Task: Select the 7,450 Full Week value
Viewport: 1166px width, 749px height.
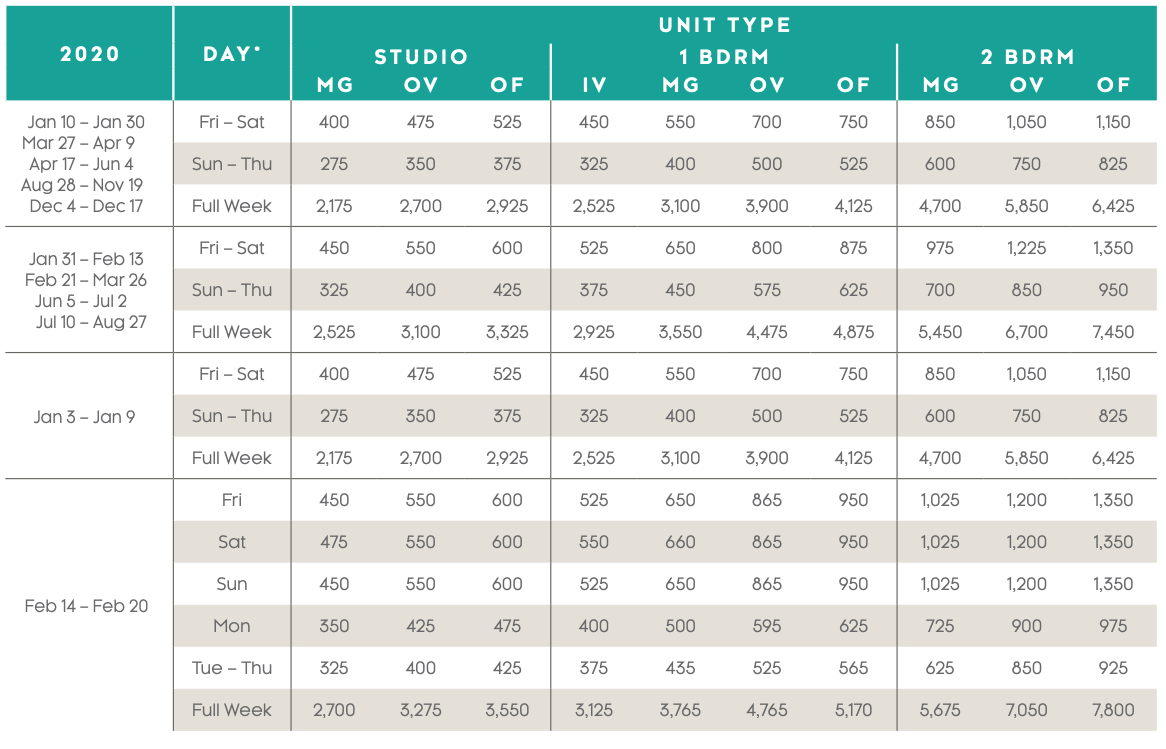Action: click(x=1112, y=332)
